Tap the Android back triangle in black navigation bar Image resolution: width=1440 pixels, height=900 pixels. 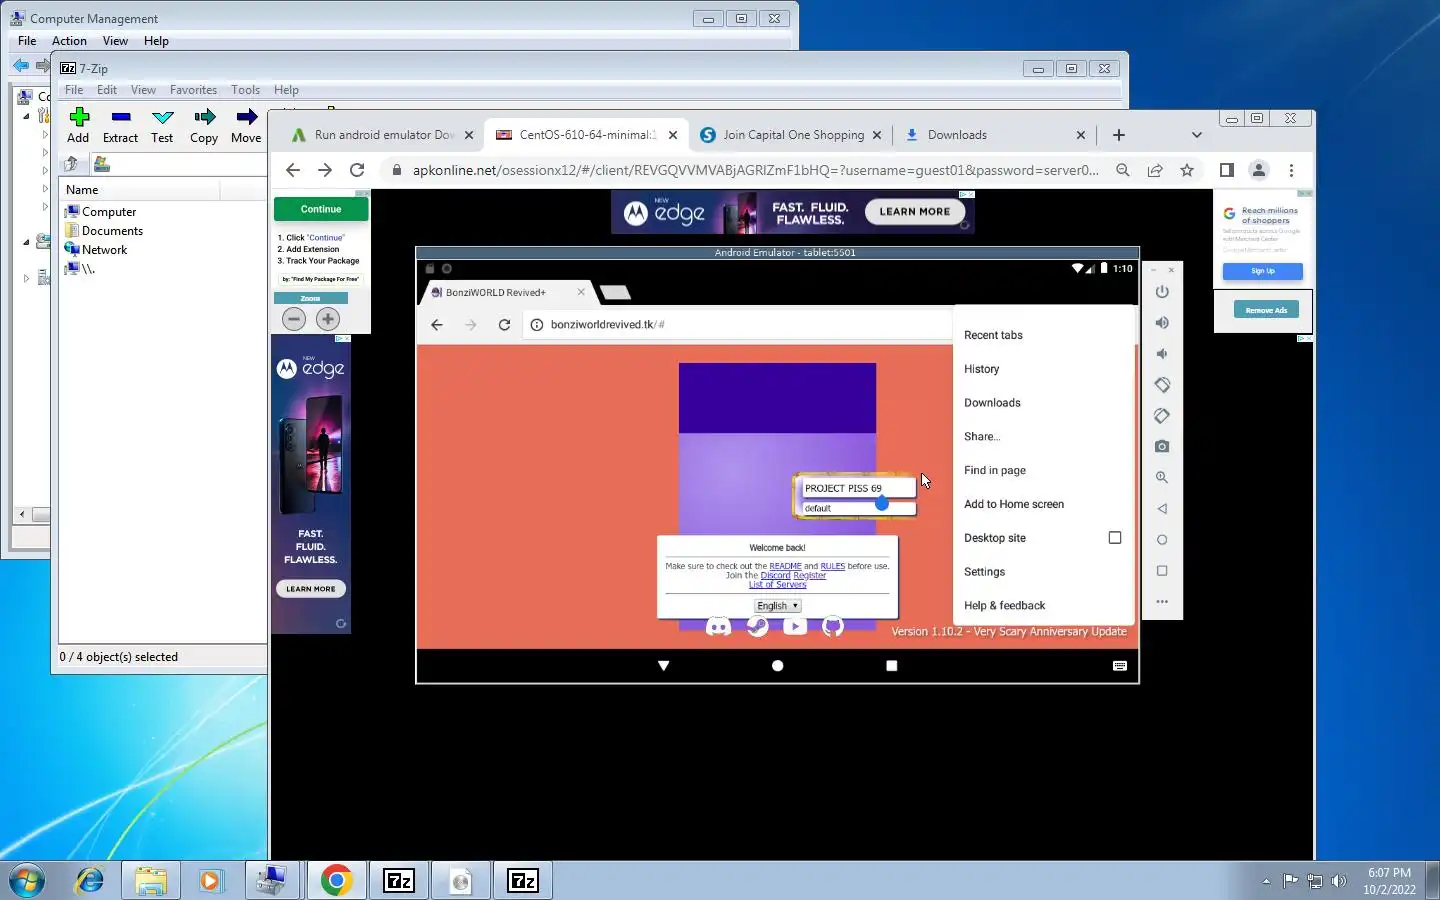click(663, 666)
